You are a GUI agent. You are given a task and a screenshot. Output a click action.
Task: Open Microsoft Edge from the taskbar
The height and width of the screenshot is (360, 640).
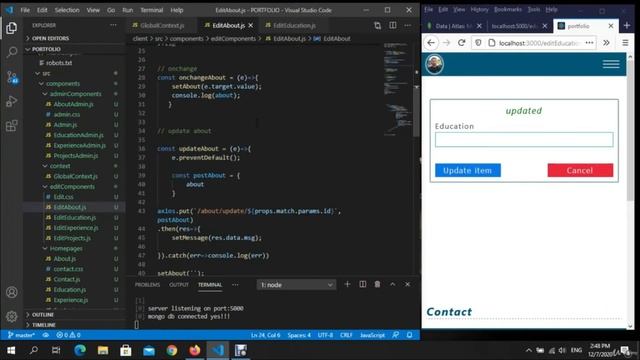[80, 350]
